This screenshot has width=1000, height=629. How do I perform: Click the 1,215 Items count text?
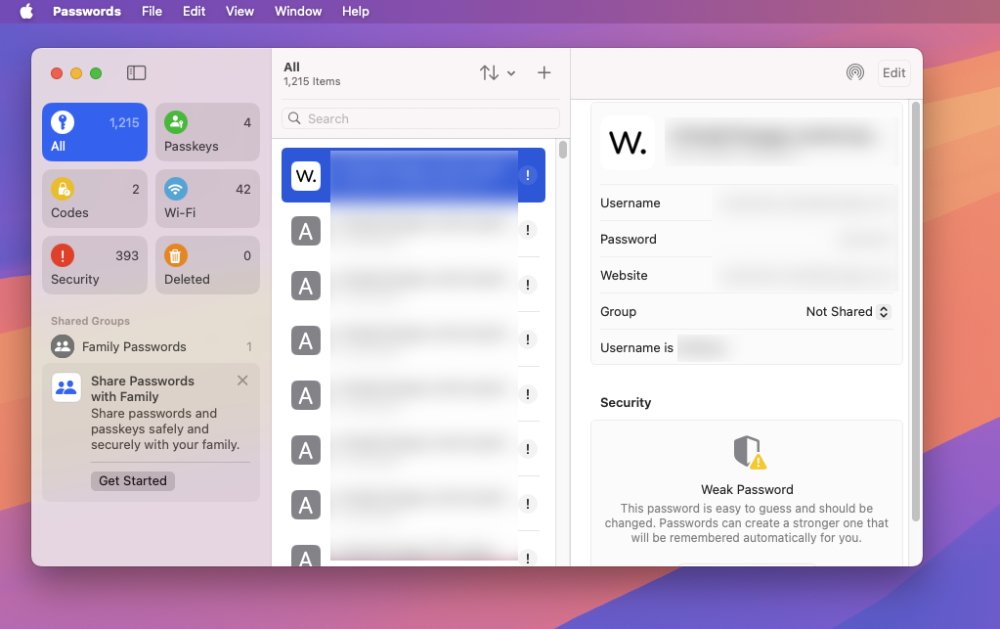coord(312,82)
